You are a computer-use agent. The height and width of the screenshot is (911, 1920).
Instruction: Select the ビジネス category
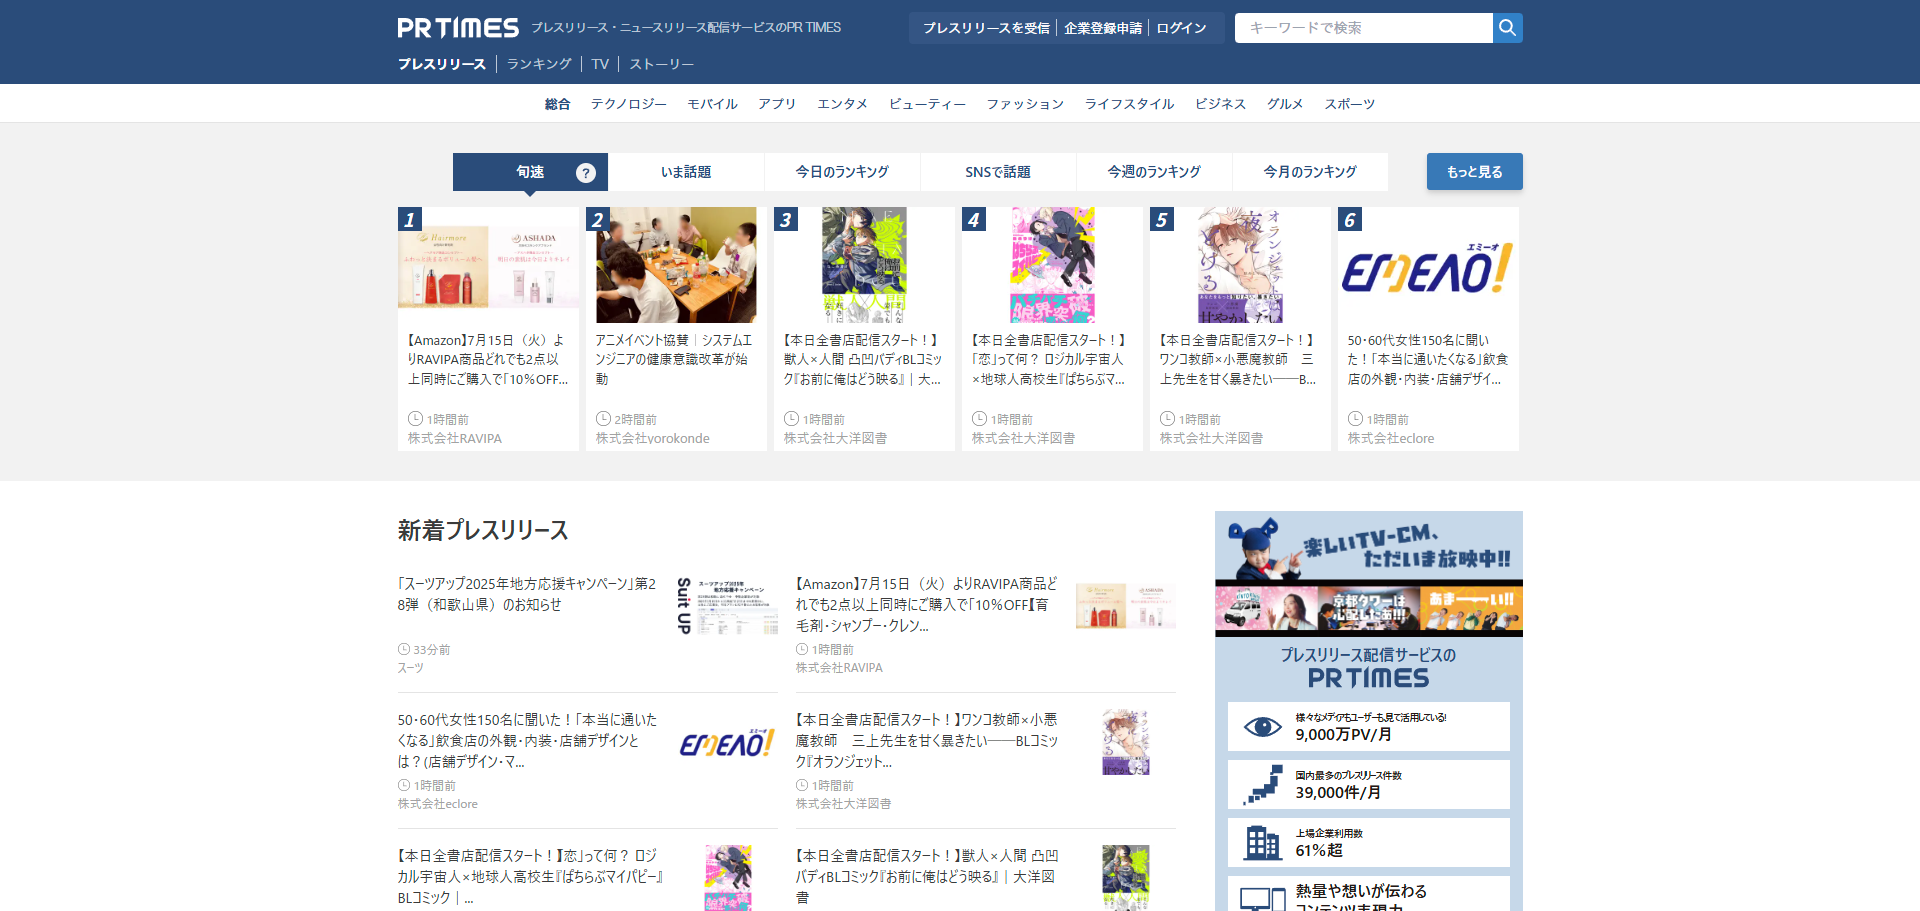point(1220,104)
